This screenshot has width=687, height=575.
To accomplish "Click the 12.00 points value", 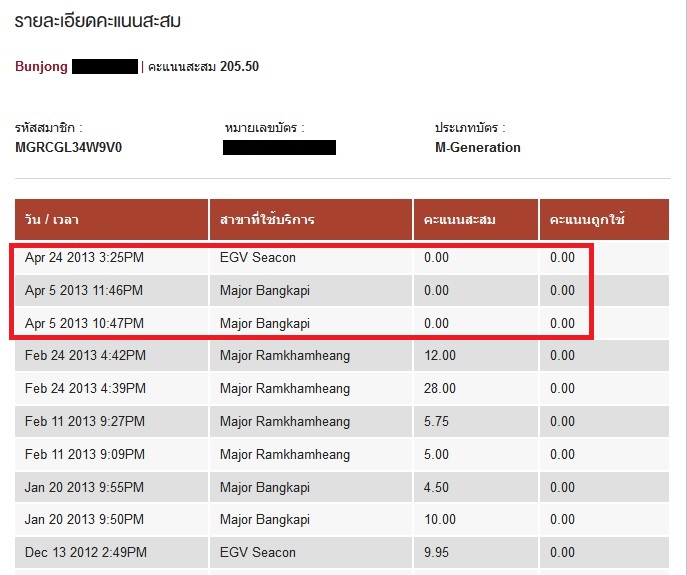I will click(439, 355).
